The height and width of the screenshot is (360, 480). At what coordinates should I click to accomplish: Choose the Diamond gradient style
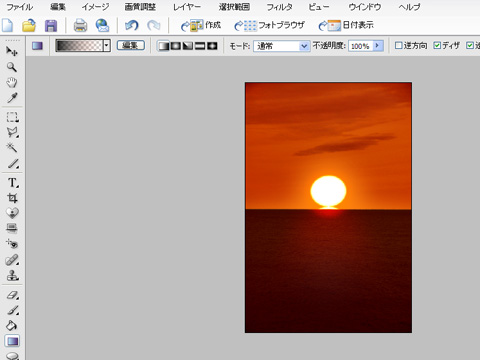pyautogui.click(x=212, y=46)
